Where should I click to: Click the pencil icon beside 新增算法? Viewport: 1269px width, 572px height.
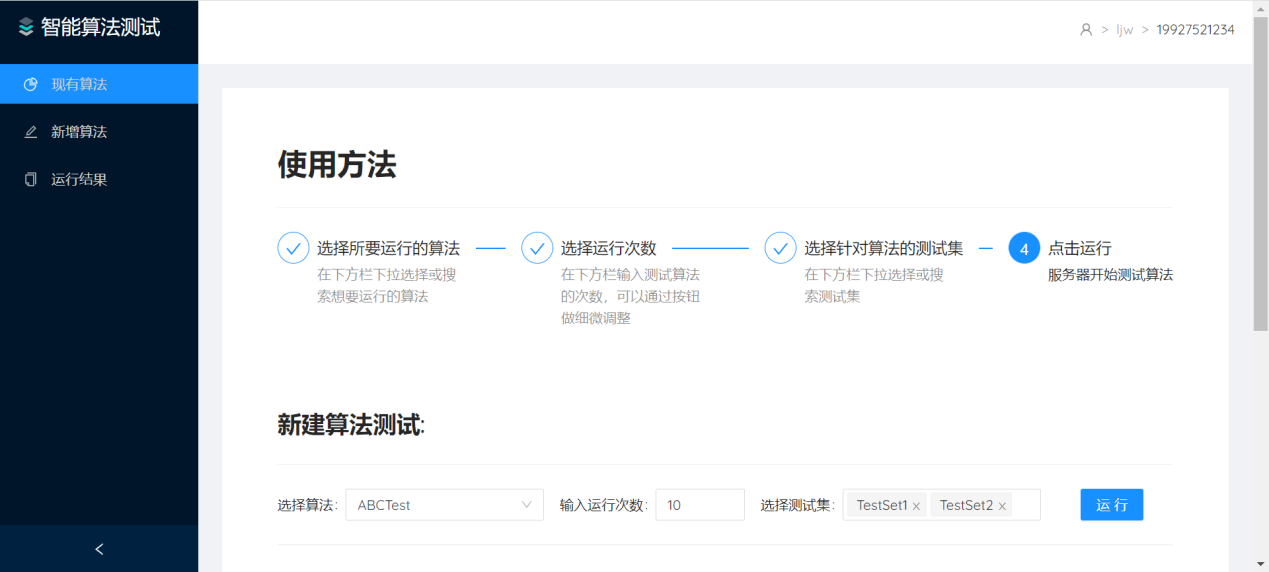tap(31, 132)
